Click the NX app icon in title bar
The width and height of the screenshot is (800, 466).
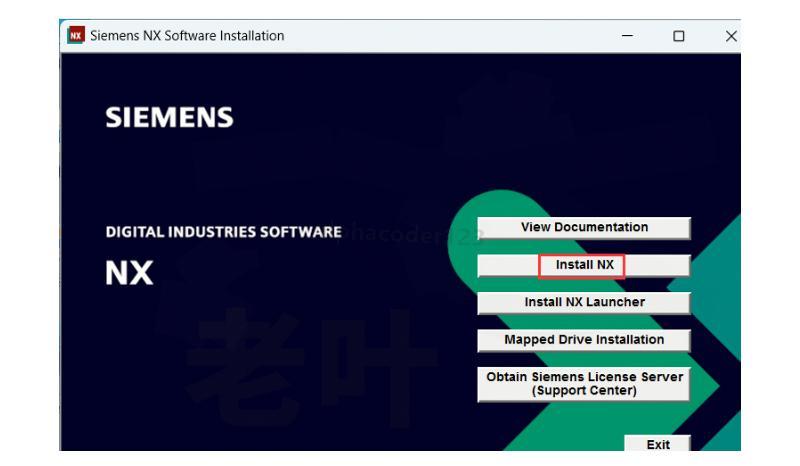76,35
